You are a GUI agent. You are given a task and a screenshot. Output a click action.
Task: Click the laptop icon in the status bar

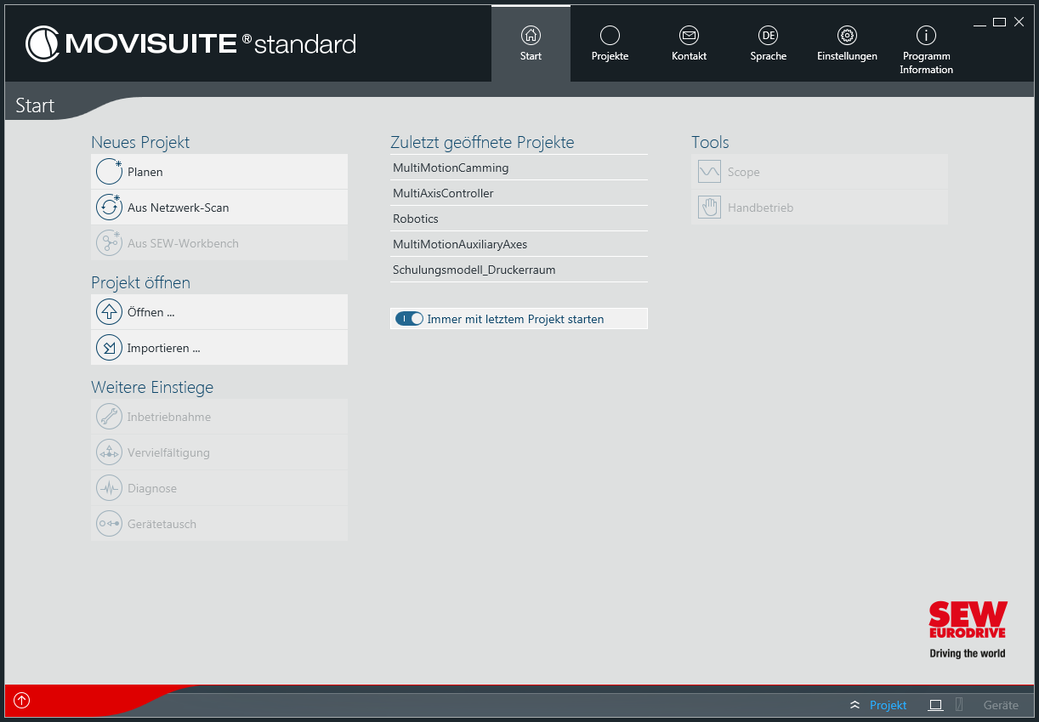click(935, 705)
